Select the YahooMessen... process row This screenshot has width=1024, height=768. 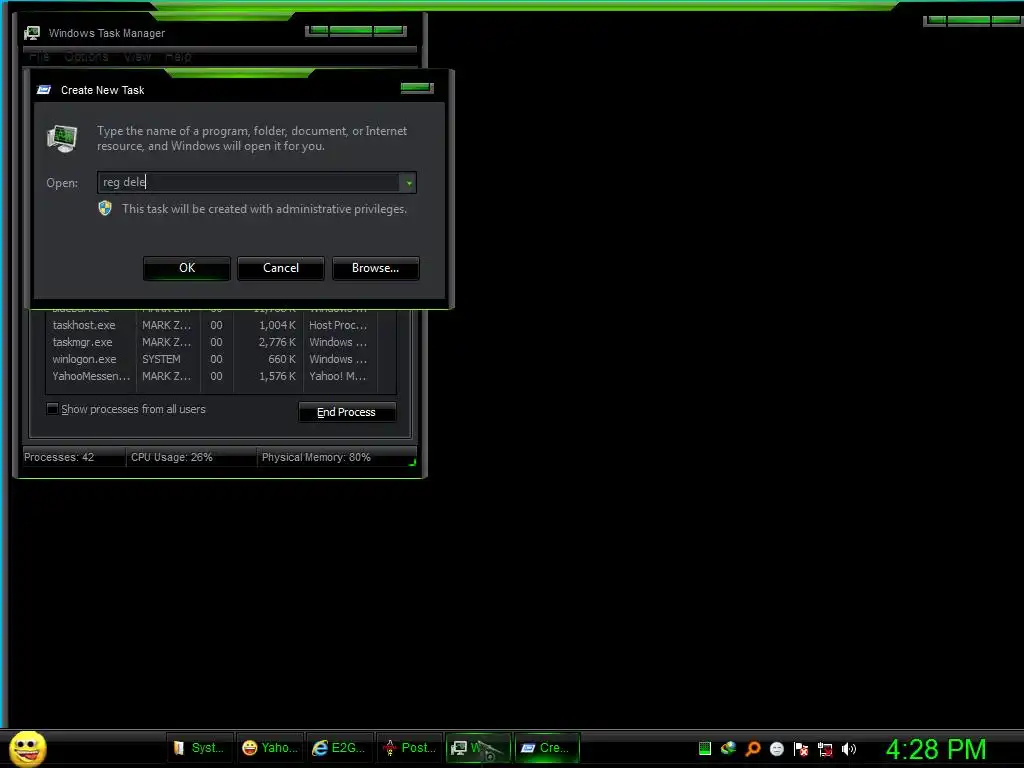pos(221,376)
